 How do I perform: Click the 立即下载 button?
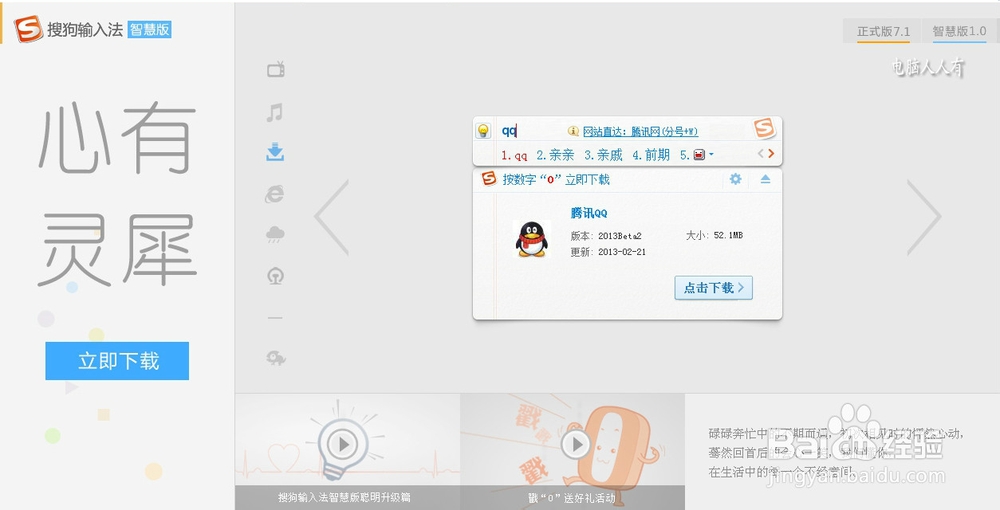click(117, 361)
